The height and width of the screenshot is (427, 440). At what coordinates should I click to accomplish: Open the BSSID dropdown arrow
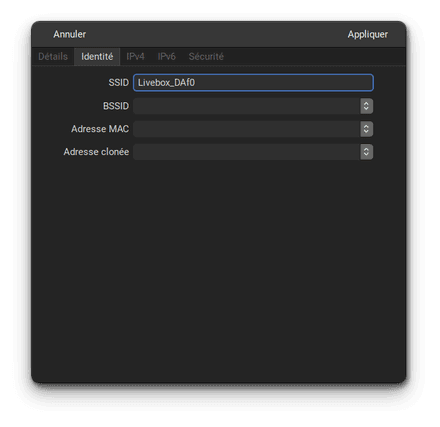tap(366, 106)
